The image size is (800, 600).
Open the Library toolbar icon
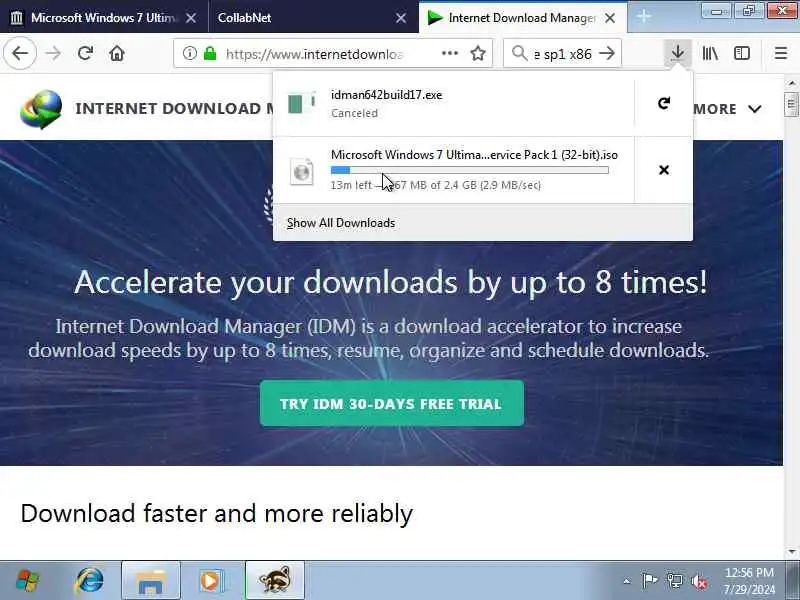(710, 53)
